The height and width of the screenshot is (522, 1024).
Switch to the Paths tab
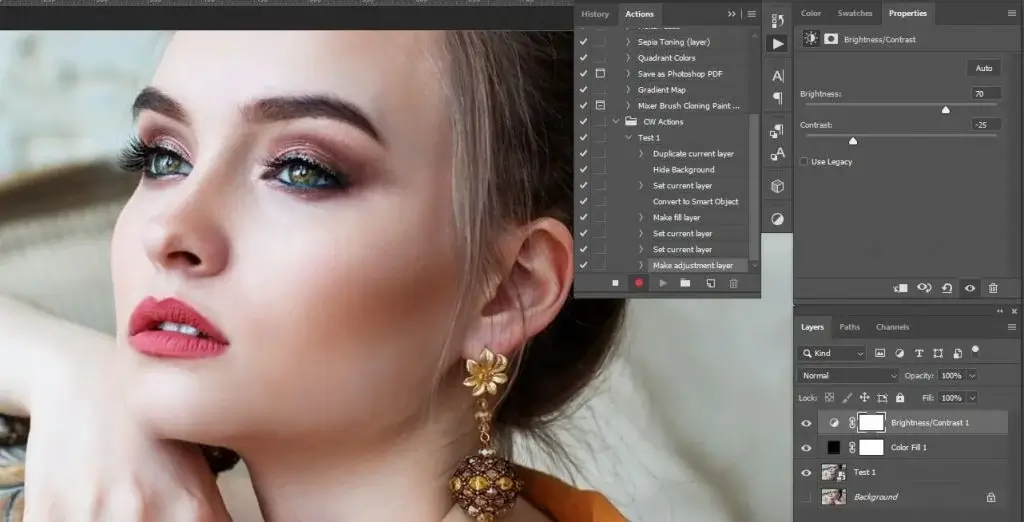click(850, 327)
